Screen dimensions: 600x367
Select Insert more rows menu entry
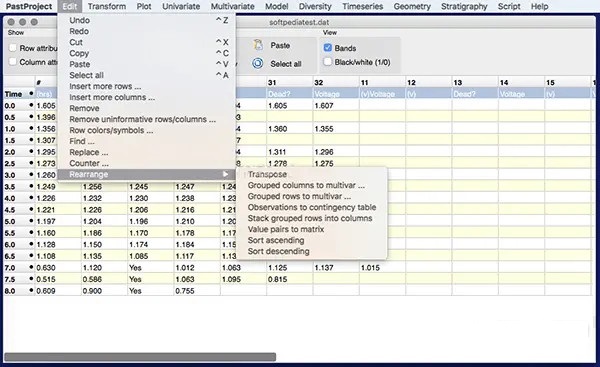(x=147, y=86)
